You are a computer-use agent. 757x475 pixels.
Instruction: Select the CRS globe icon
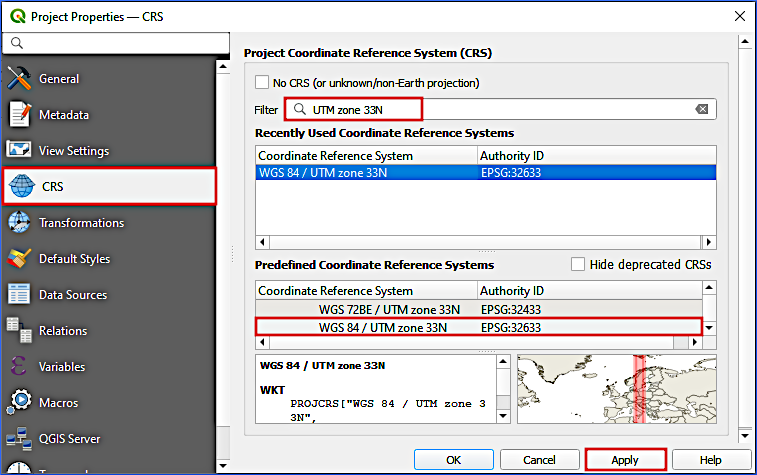point(22,186)
